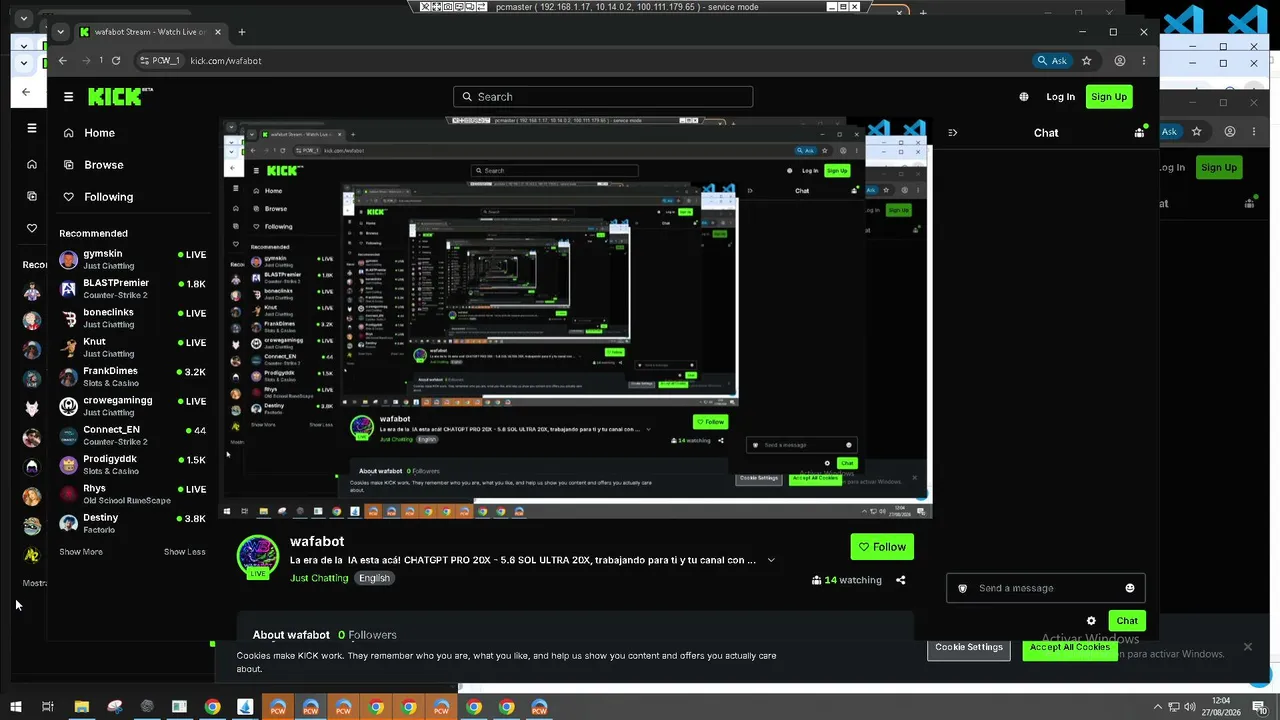The width and height of the screenshot is (1280, 720).
Task: Click the taskbar clock showing 12:04
Action: 1221,707
